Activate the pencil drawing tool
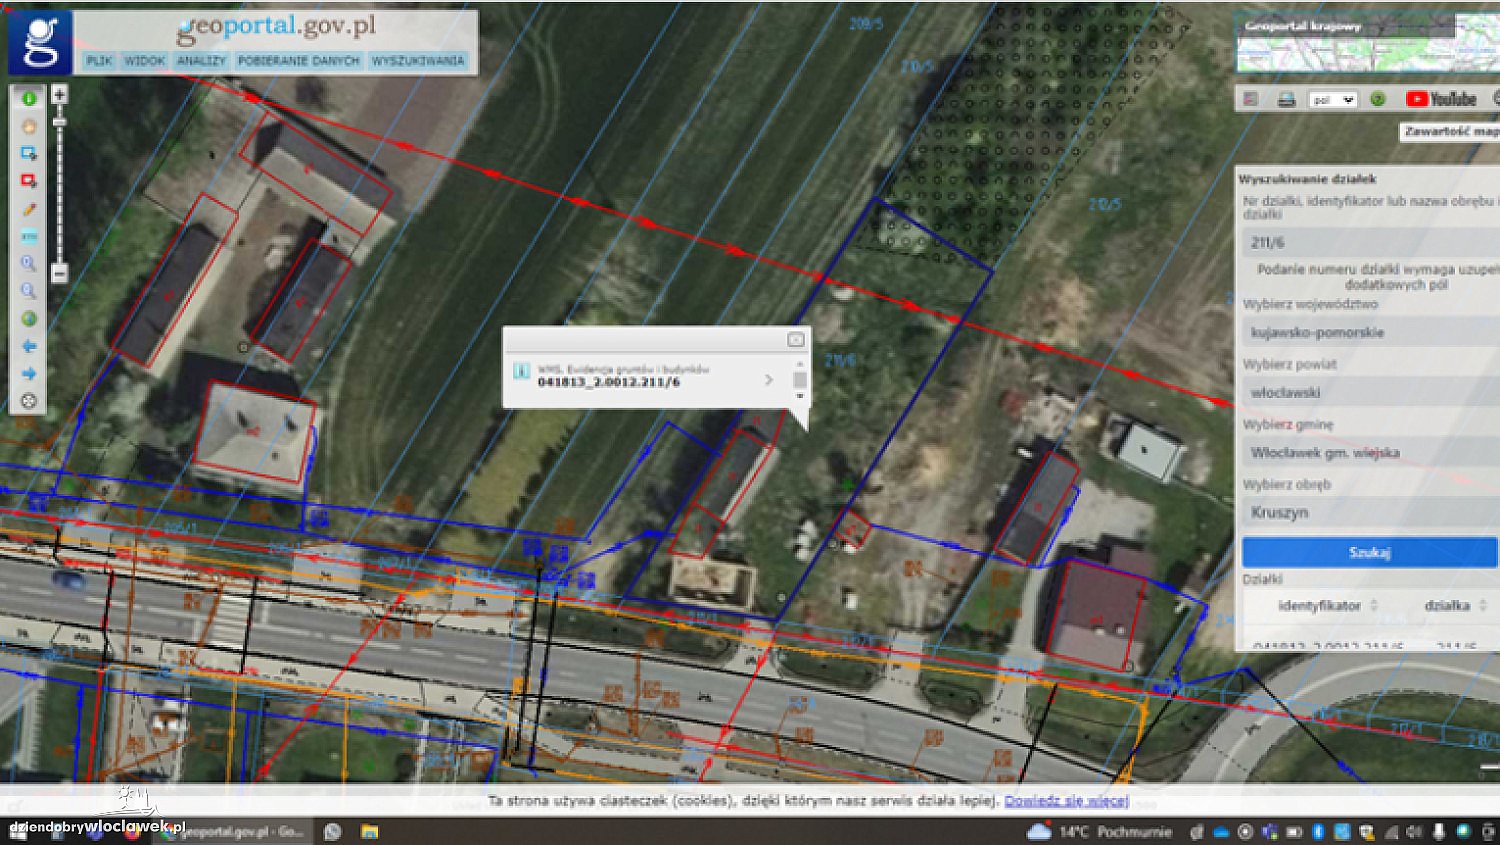This screenshot has height=845, width=1500. point(29,209)
